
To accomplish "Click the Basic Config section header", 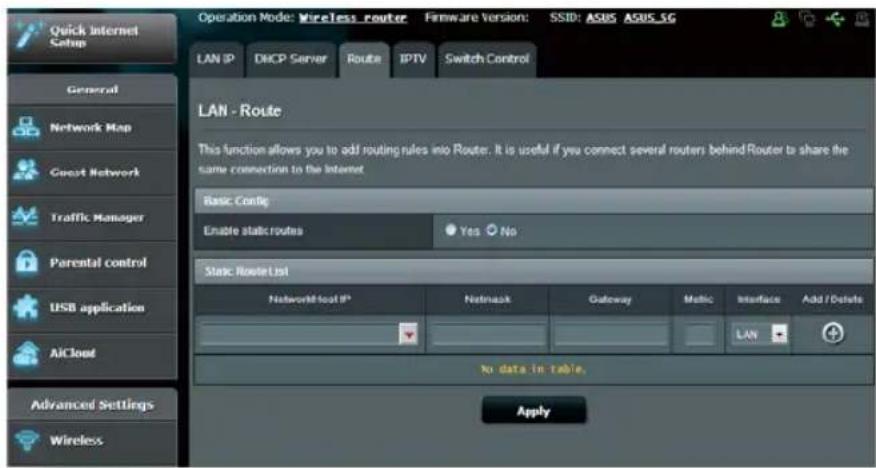I will (x=533, y=200).
